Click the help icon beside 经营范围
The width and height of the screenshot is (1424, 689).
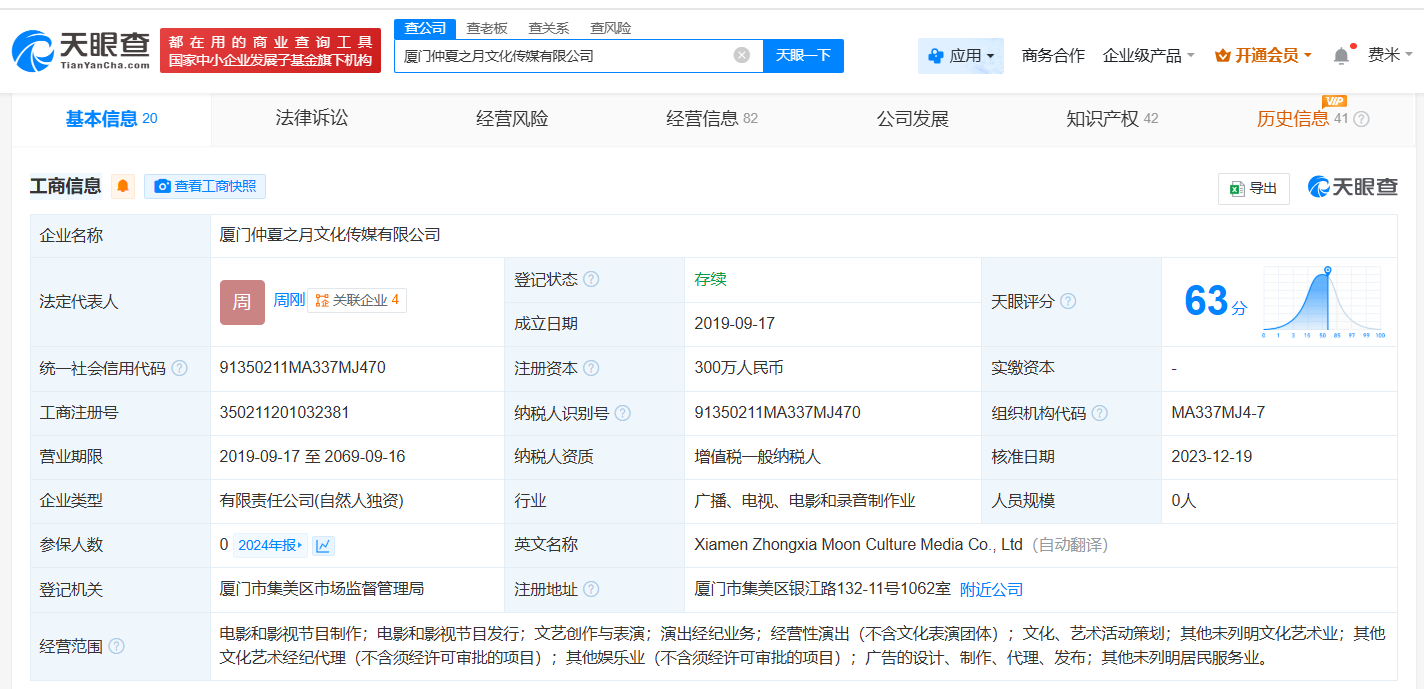tap(117, 646)
